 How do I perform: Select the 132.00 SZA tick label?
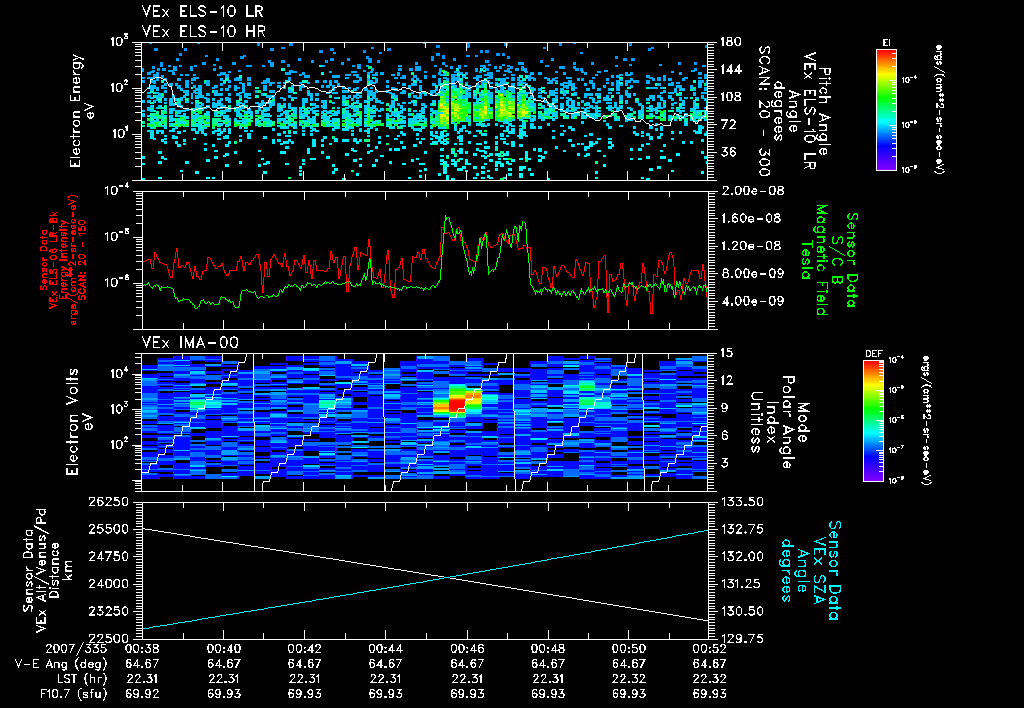[x=741, y=557]
